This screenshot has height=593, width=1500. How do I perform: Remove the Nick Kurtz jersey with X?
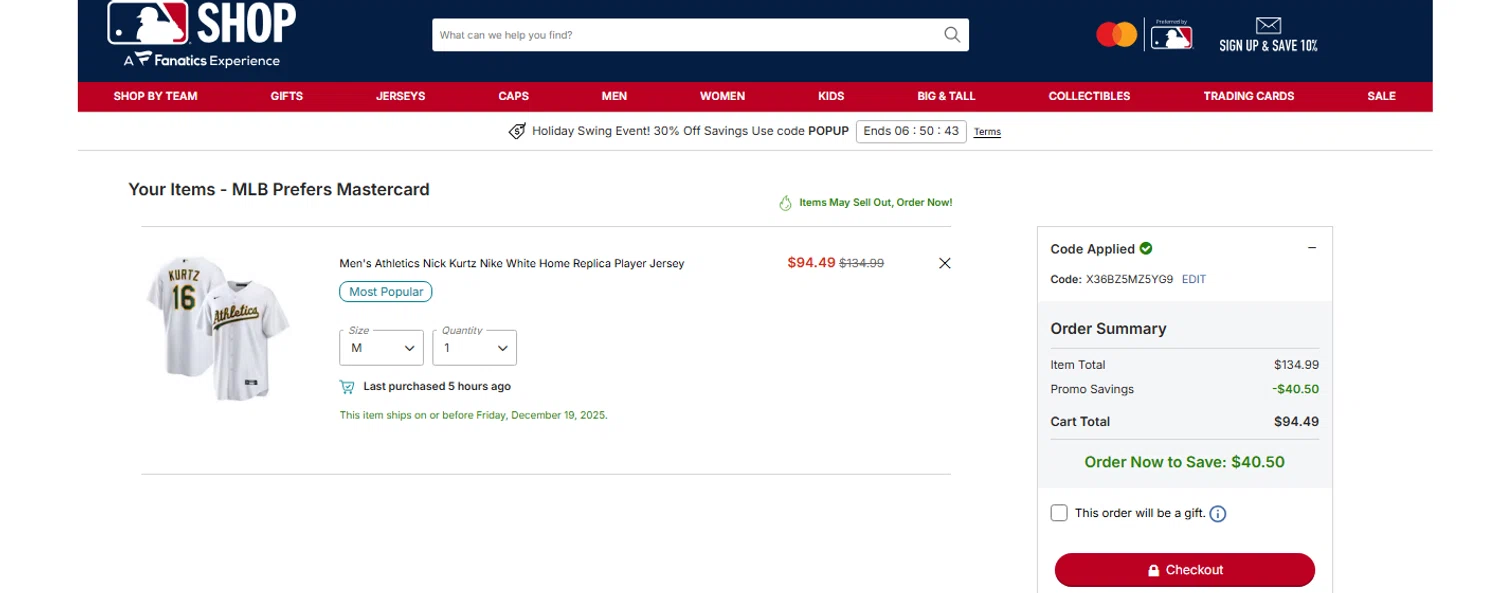pos(945,263)
